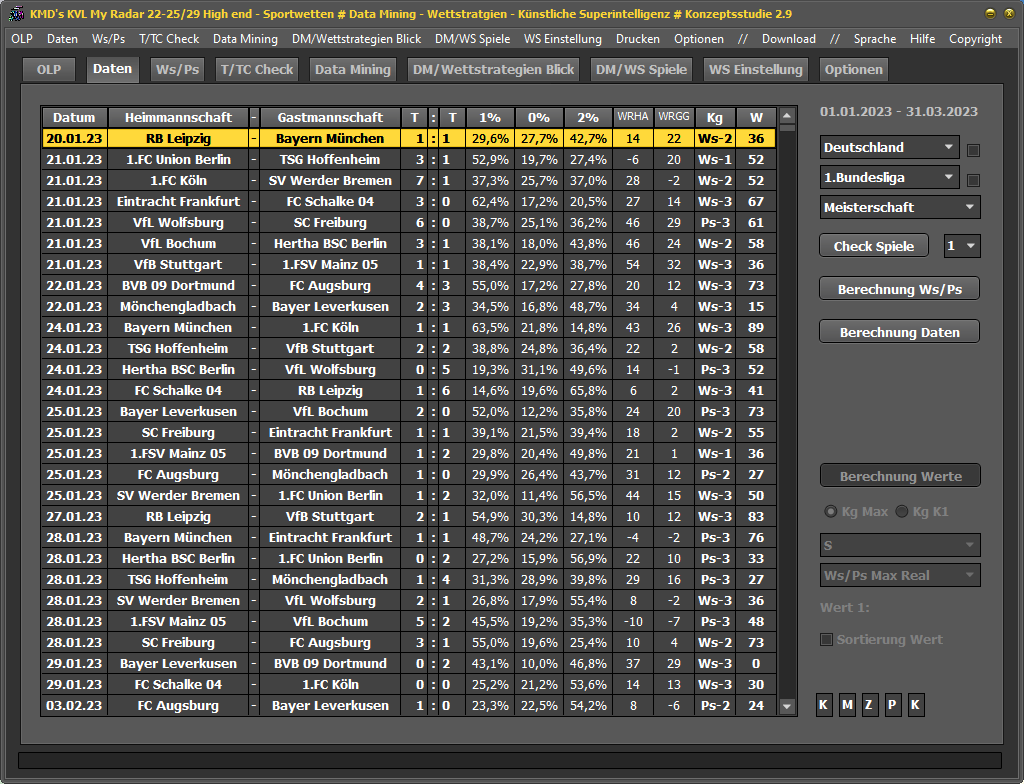Viewport: 1024px width, 784px height.
Task: Click the K button right of P
Action: (916, 705)
